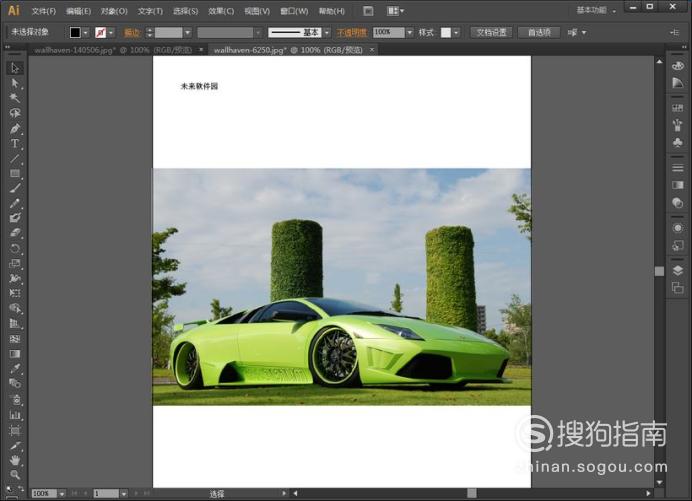The image size is (692, 501).
Task: Open the 样式 graphic style dropdown
Action: [x=456, y=33]
